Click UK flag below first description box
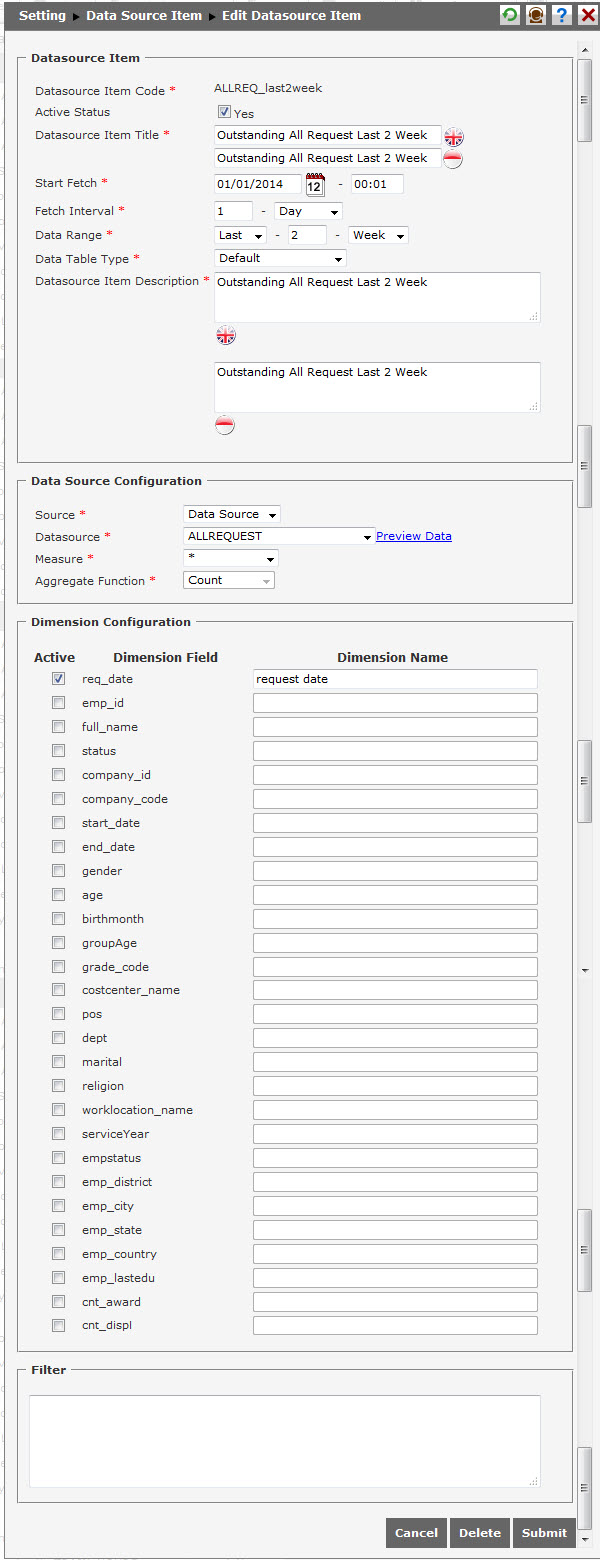Screen dimensions: 600x1560 [x=226, y=335]
